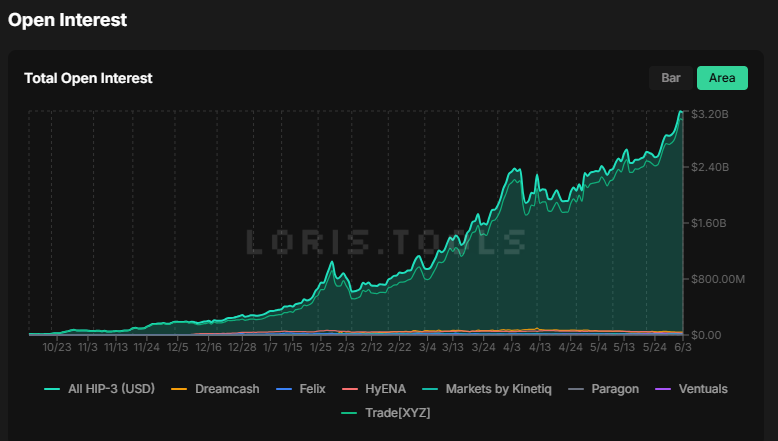Click the $0.00 axis label
The width and height of the screenshot is (778, 441).
706,335
